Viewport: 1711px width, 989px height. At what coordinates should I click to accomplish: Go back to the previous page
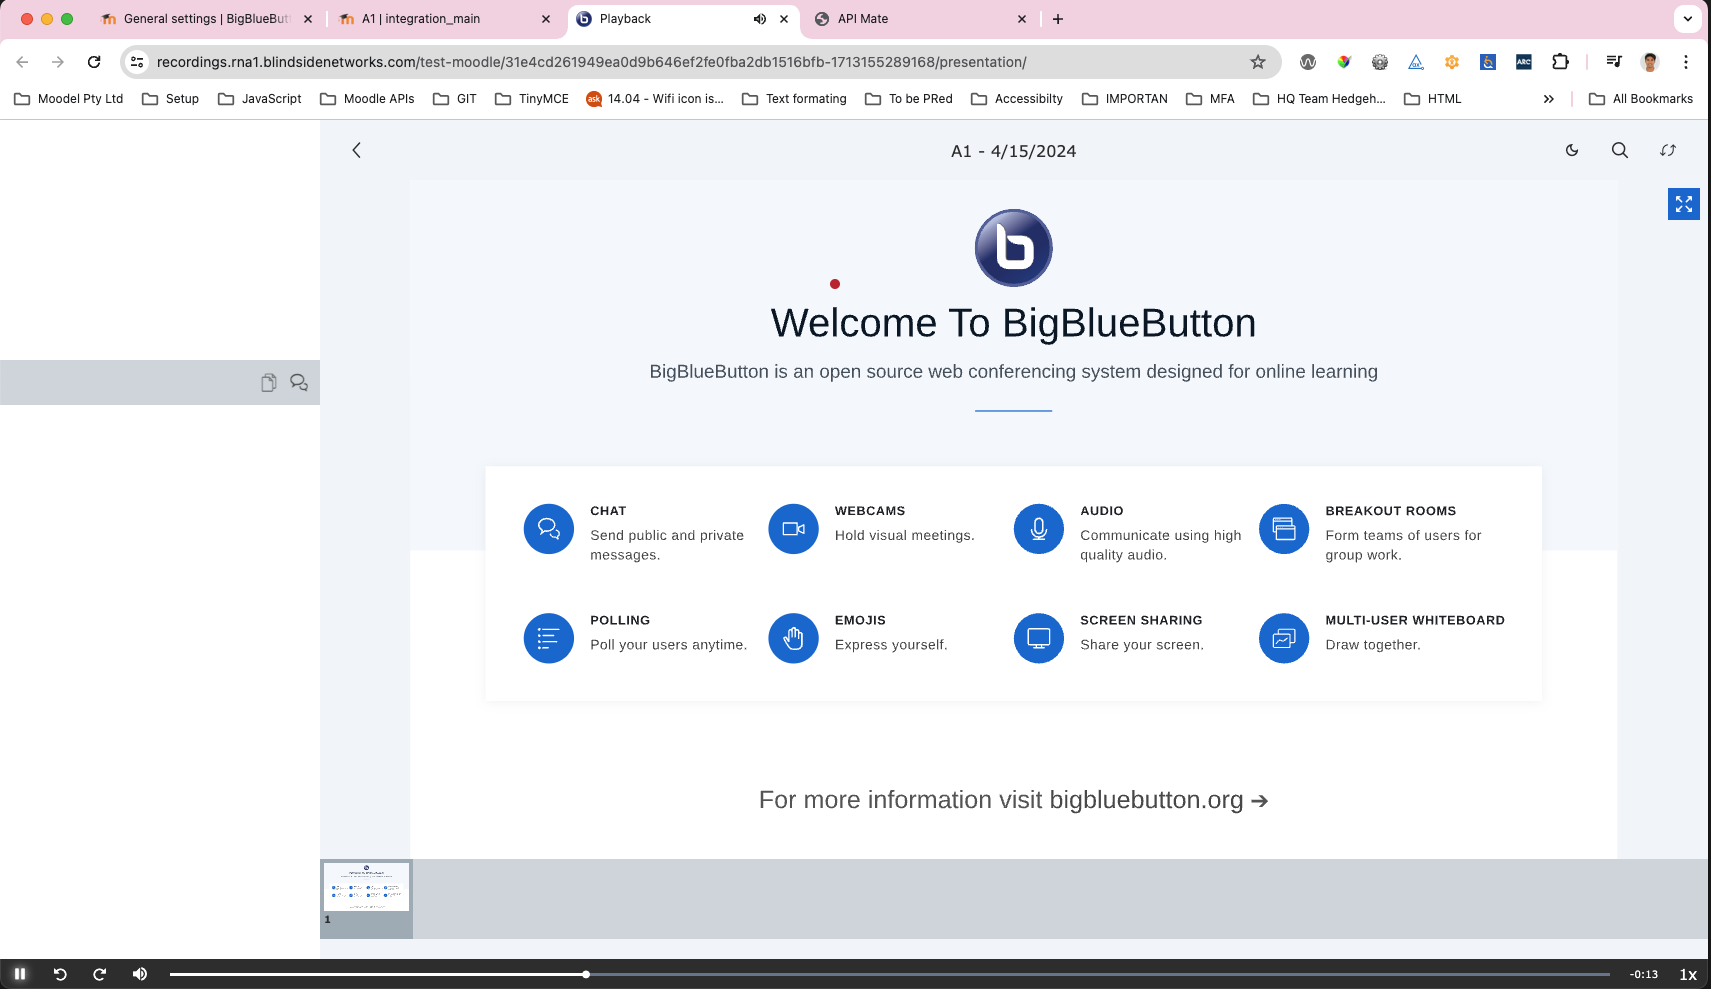pyautogui.click(x=22, y=62)
